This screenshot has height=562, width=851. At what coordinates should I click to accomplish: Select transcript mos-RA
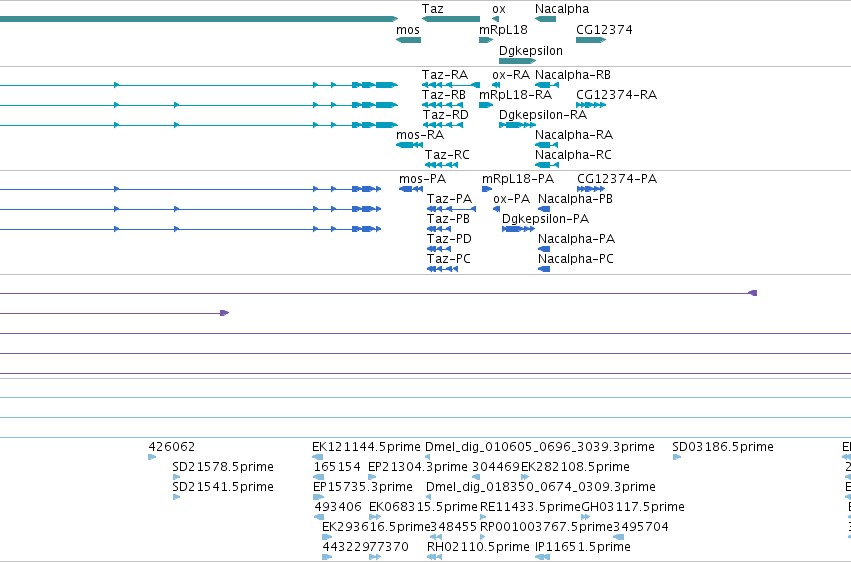coord(420,135)
